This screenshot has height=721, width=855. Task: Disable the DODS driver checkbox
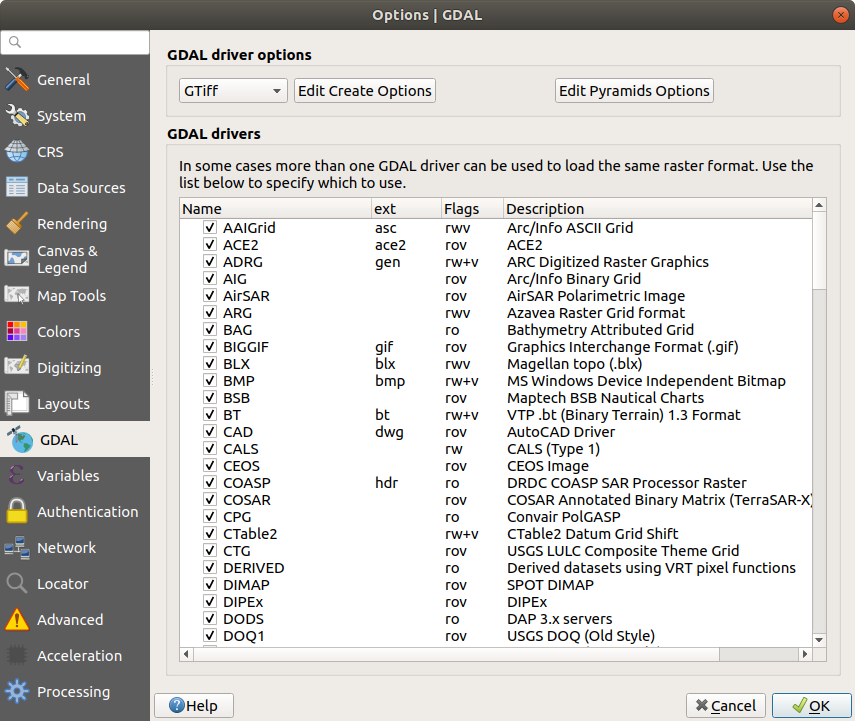tap(210, 619)
